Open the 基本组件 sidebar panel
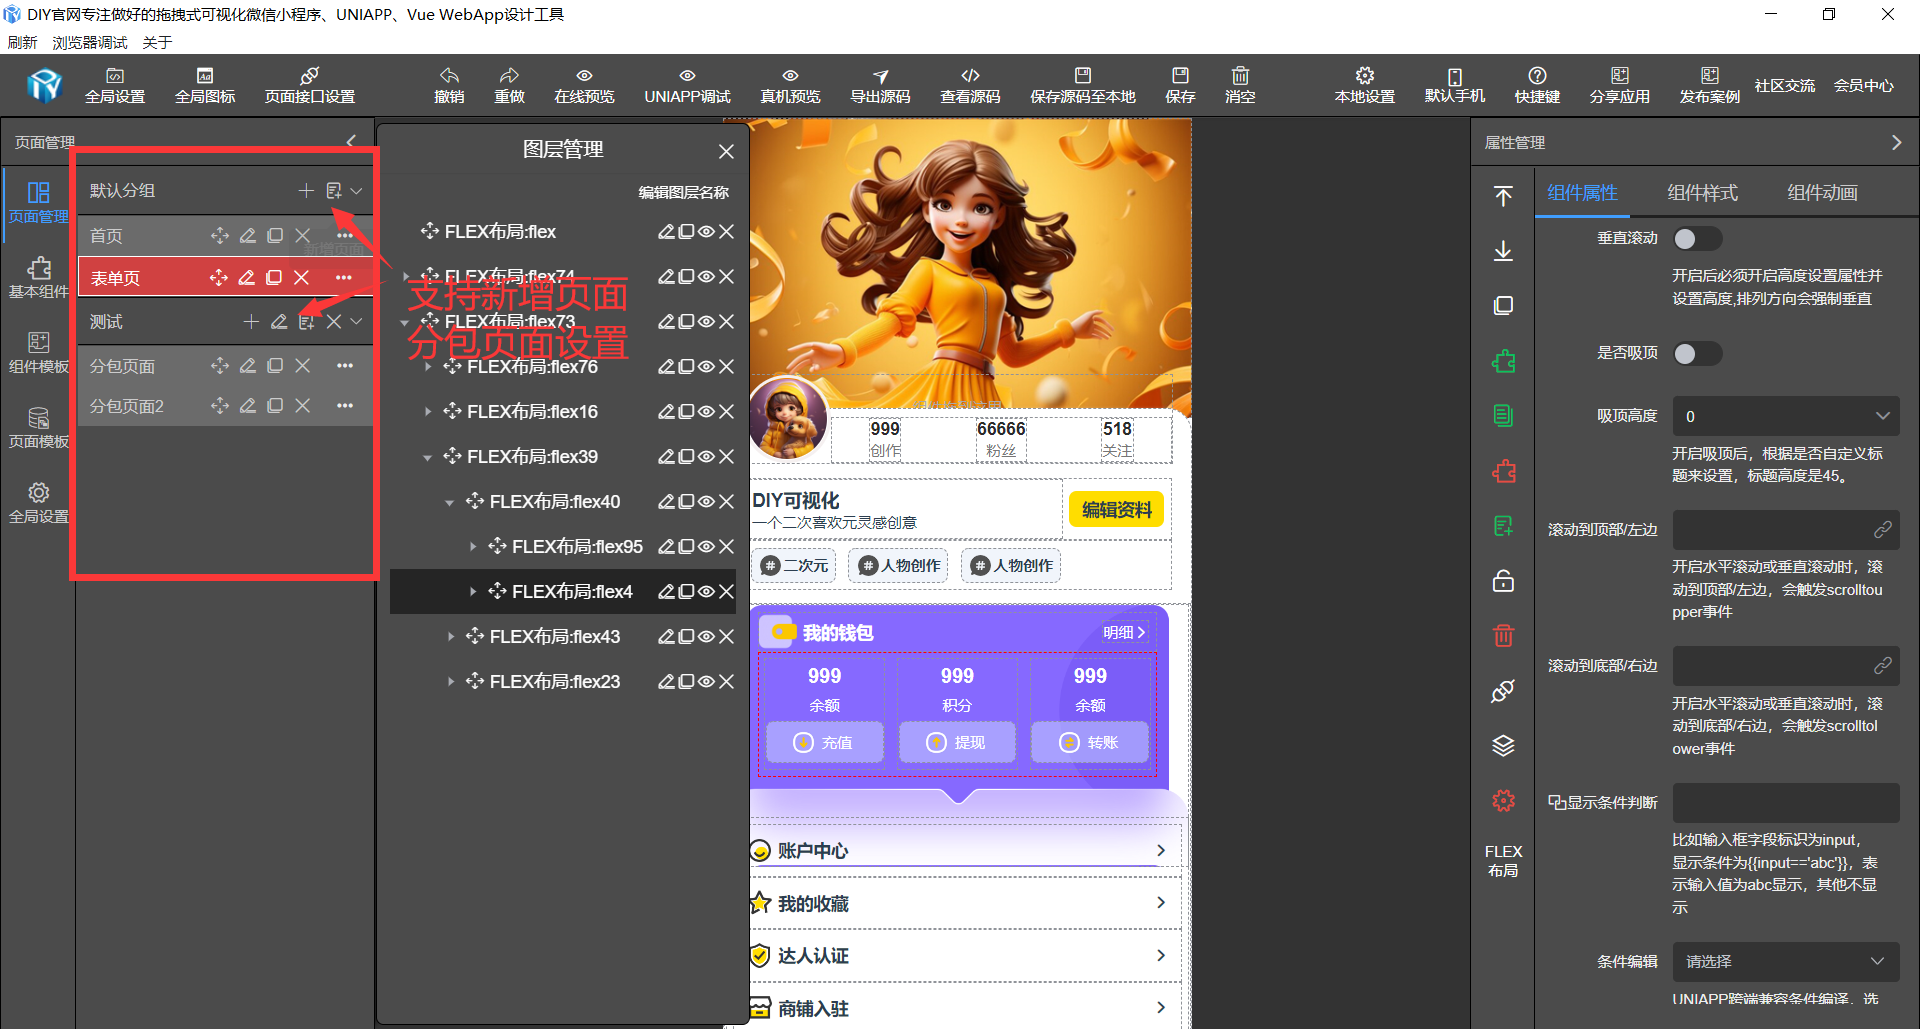This screenshot has width=1920, height=1029. pyautogui.click(x=39, y=278)
